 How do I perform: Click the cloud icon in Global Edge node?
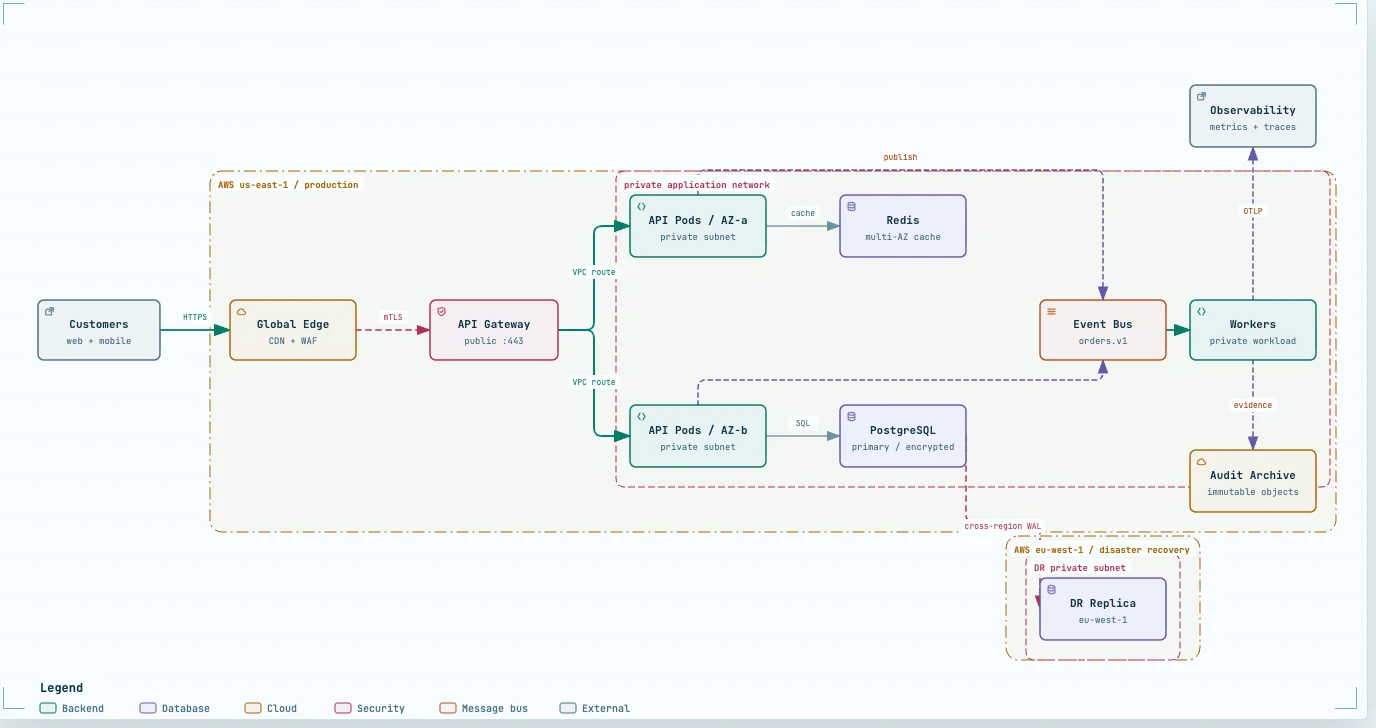coord(242,311)
